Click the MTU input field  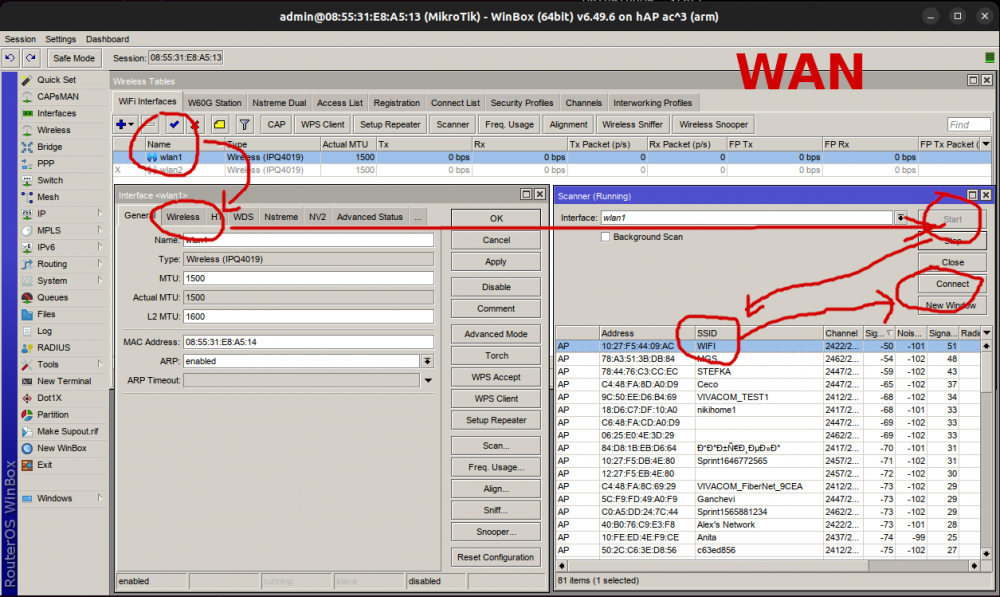[307, 278]
